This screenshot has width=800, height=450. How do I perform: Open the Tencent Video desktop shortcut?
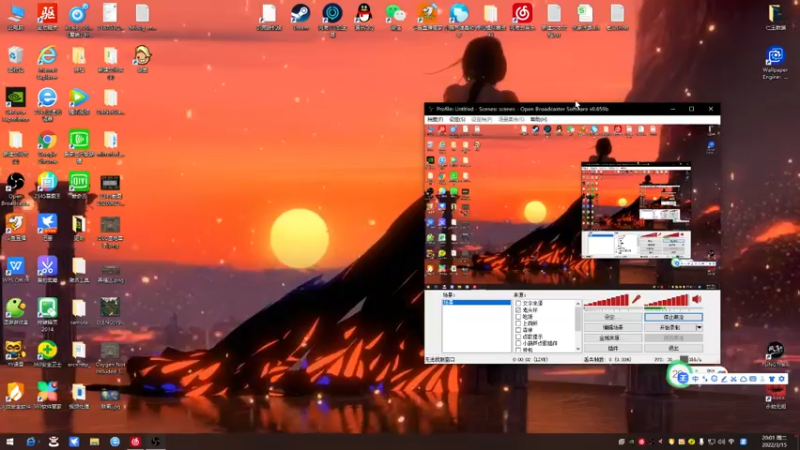pyautogui.click(x=79, y=102)
